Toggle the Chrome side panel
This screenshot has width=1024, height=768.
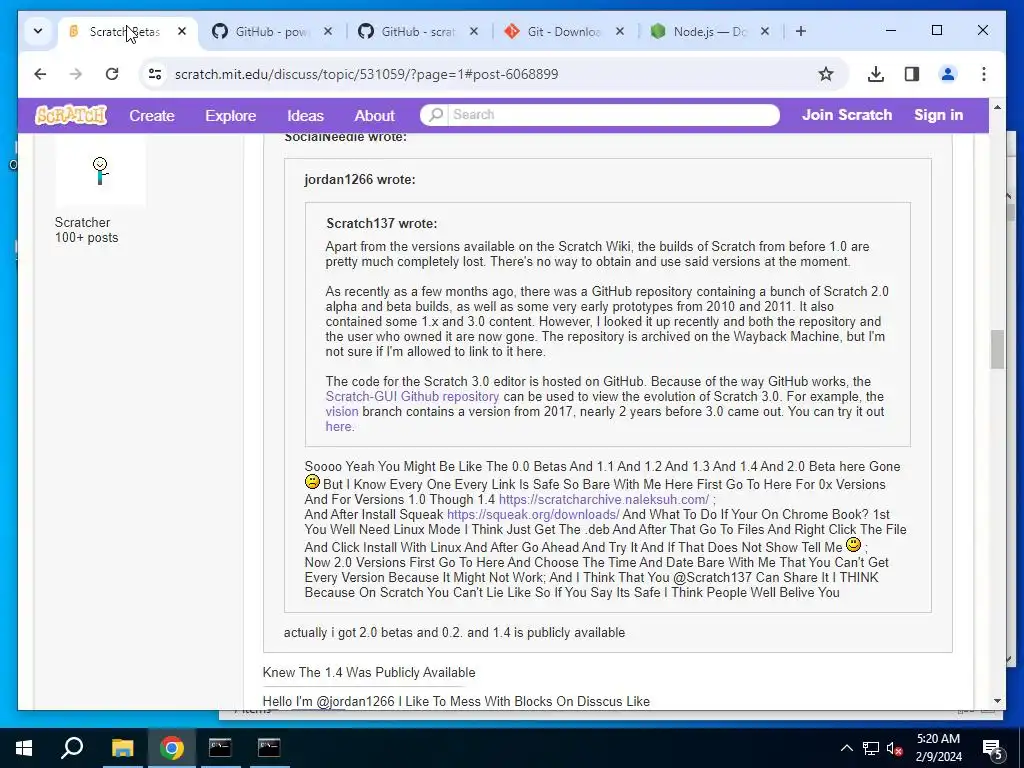point(912,74)
